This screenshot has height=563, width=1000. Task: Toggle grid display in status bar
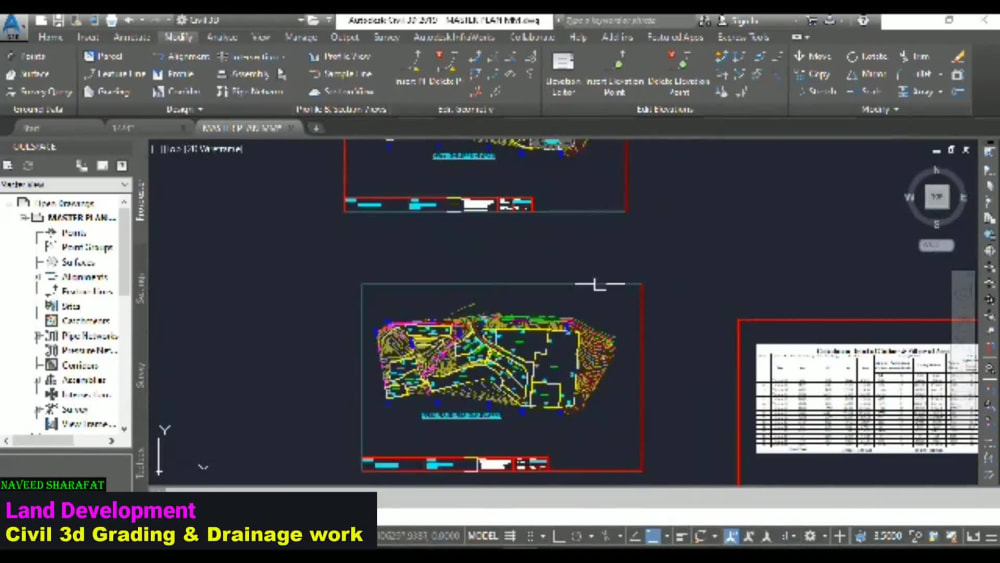[510, 536]
